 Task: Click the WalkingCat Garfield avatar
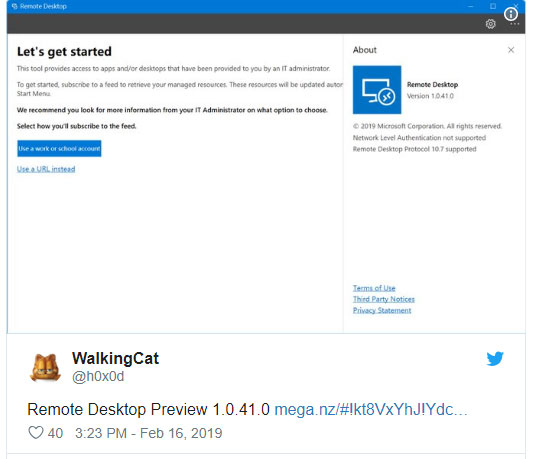pyautogui.click(x=45, y=367)
